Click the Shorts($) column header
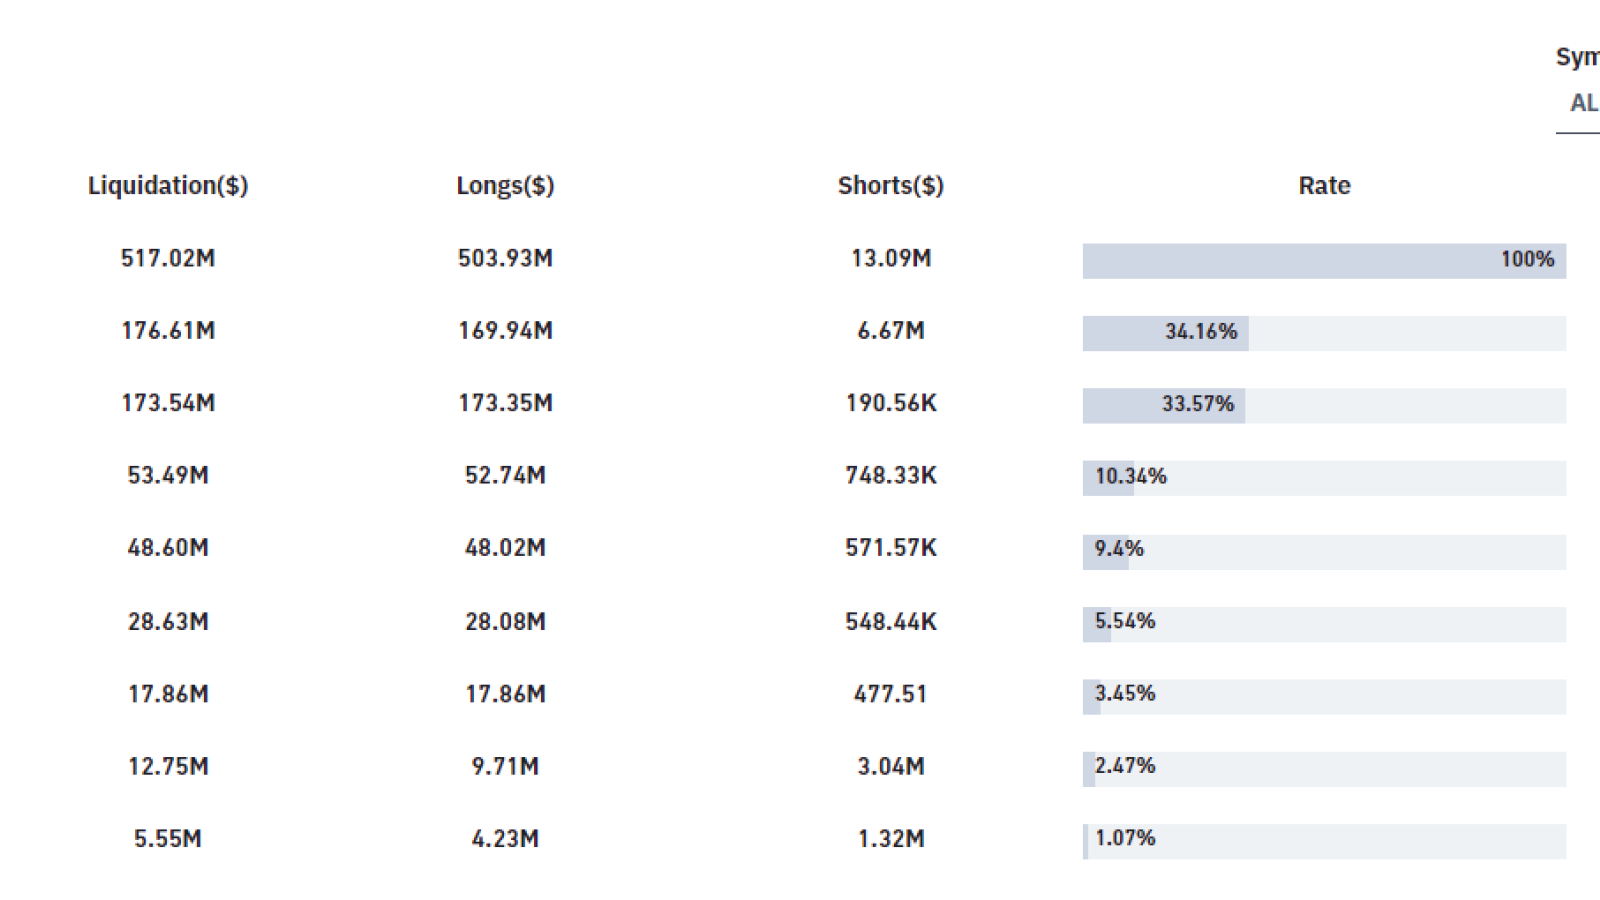 tap(891, 186)
